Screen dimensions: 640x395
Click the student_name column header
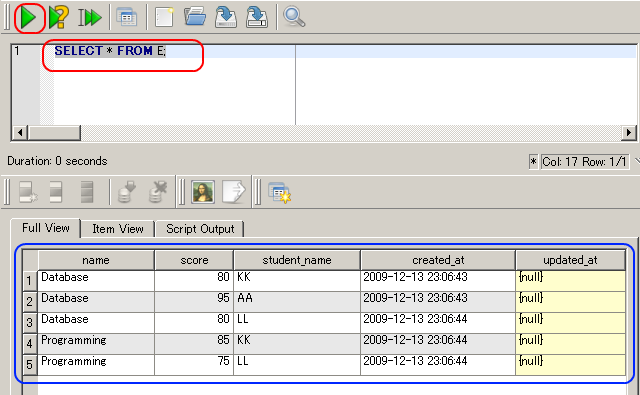(x=297, y=260)
